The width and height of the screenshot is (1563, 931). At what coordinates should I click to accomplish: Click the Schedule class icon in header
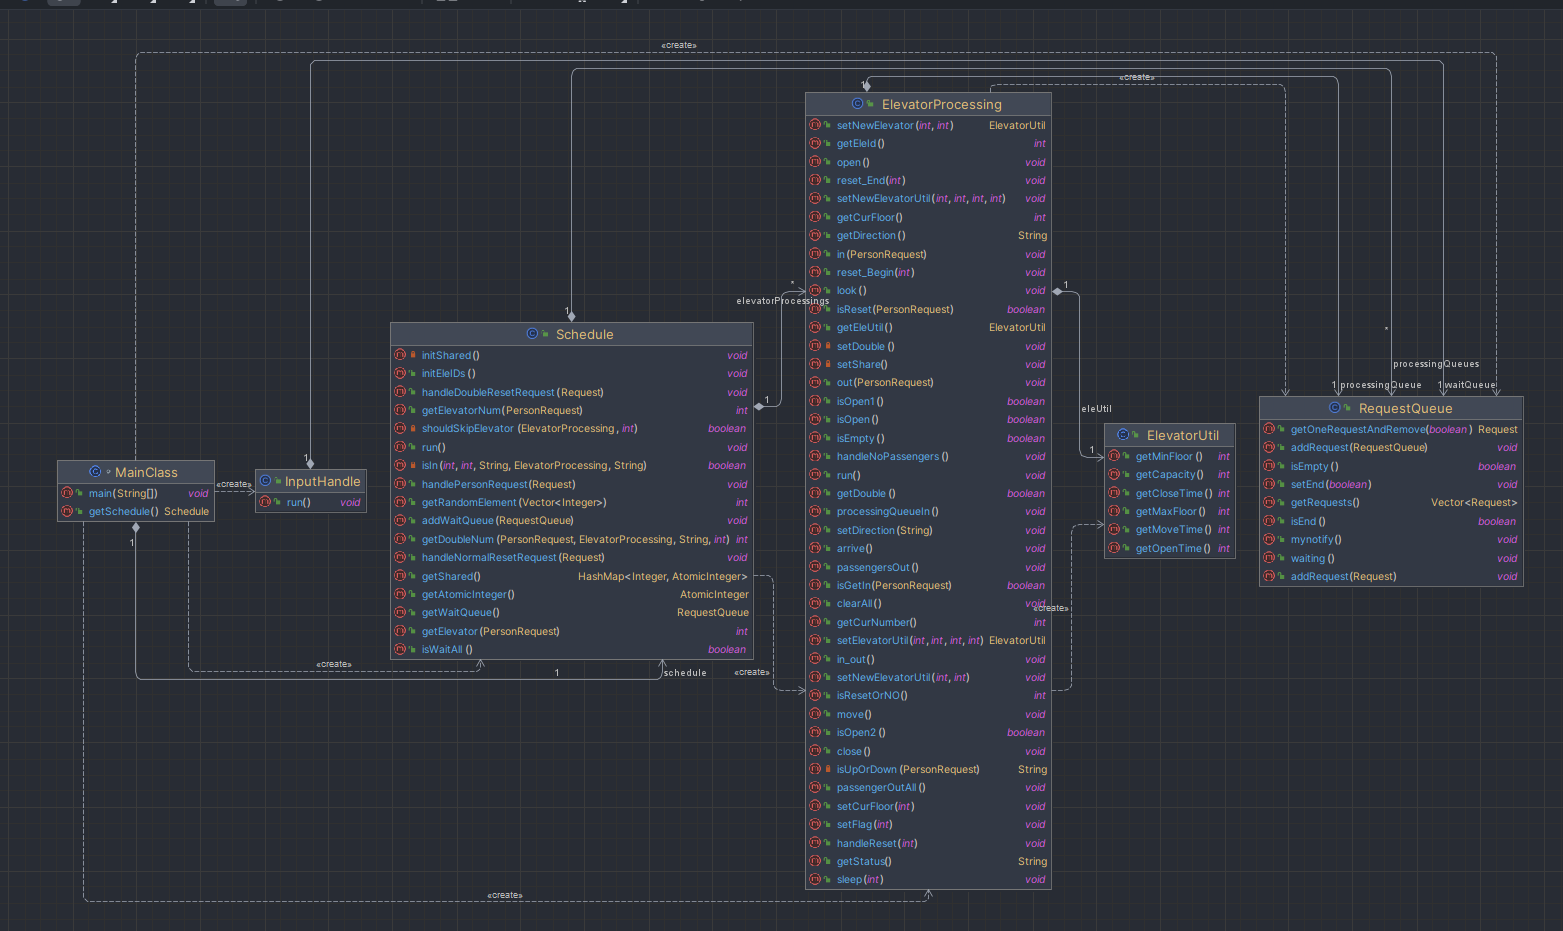pyautogui.click(x=532, y=334)
